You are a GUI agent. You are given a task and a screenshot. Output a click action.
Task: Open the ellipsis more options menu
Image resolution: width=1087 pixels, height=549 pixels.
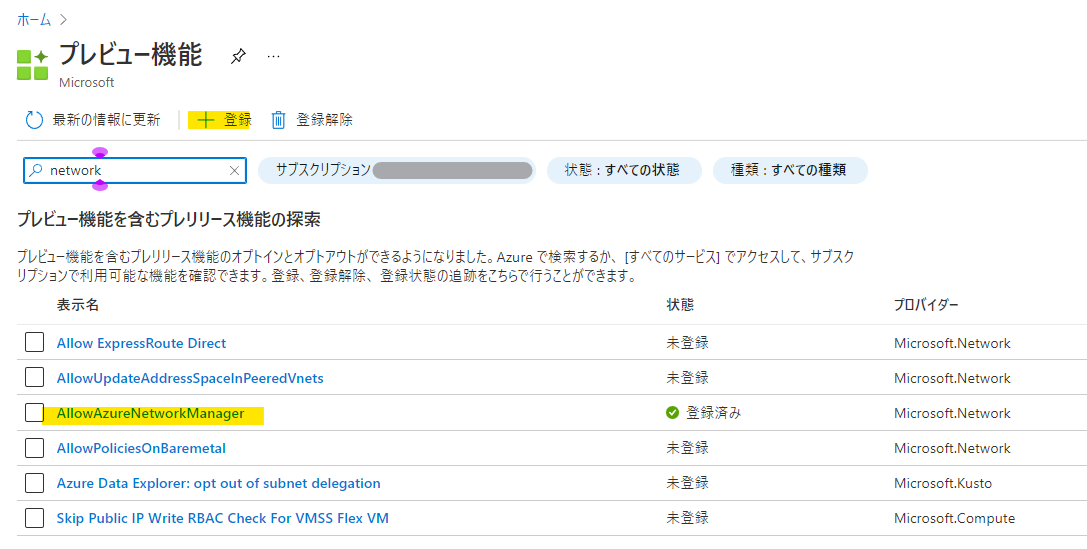coord(273,57)
